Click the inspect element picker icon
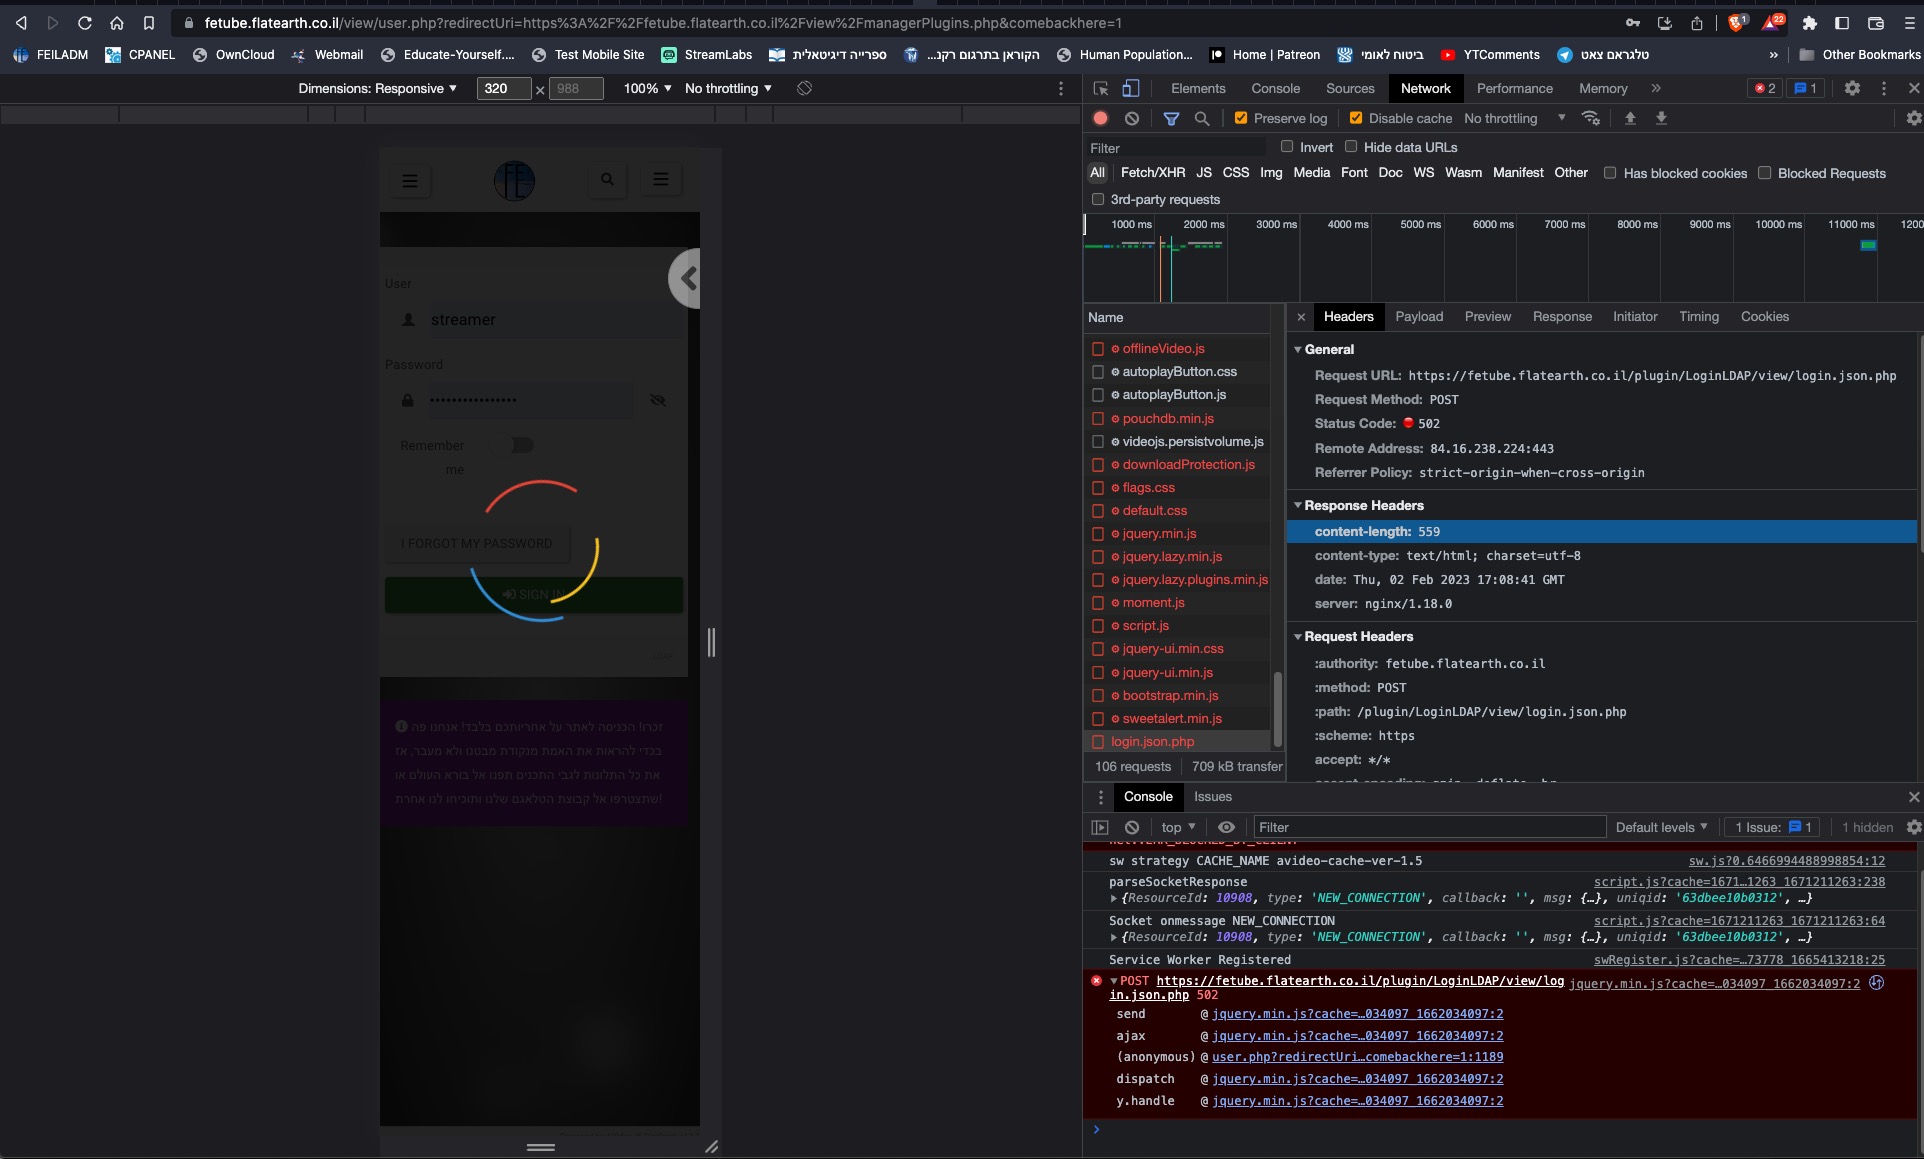The height and width of the screenshot is (1159, 1924). point(1100,88)
